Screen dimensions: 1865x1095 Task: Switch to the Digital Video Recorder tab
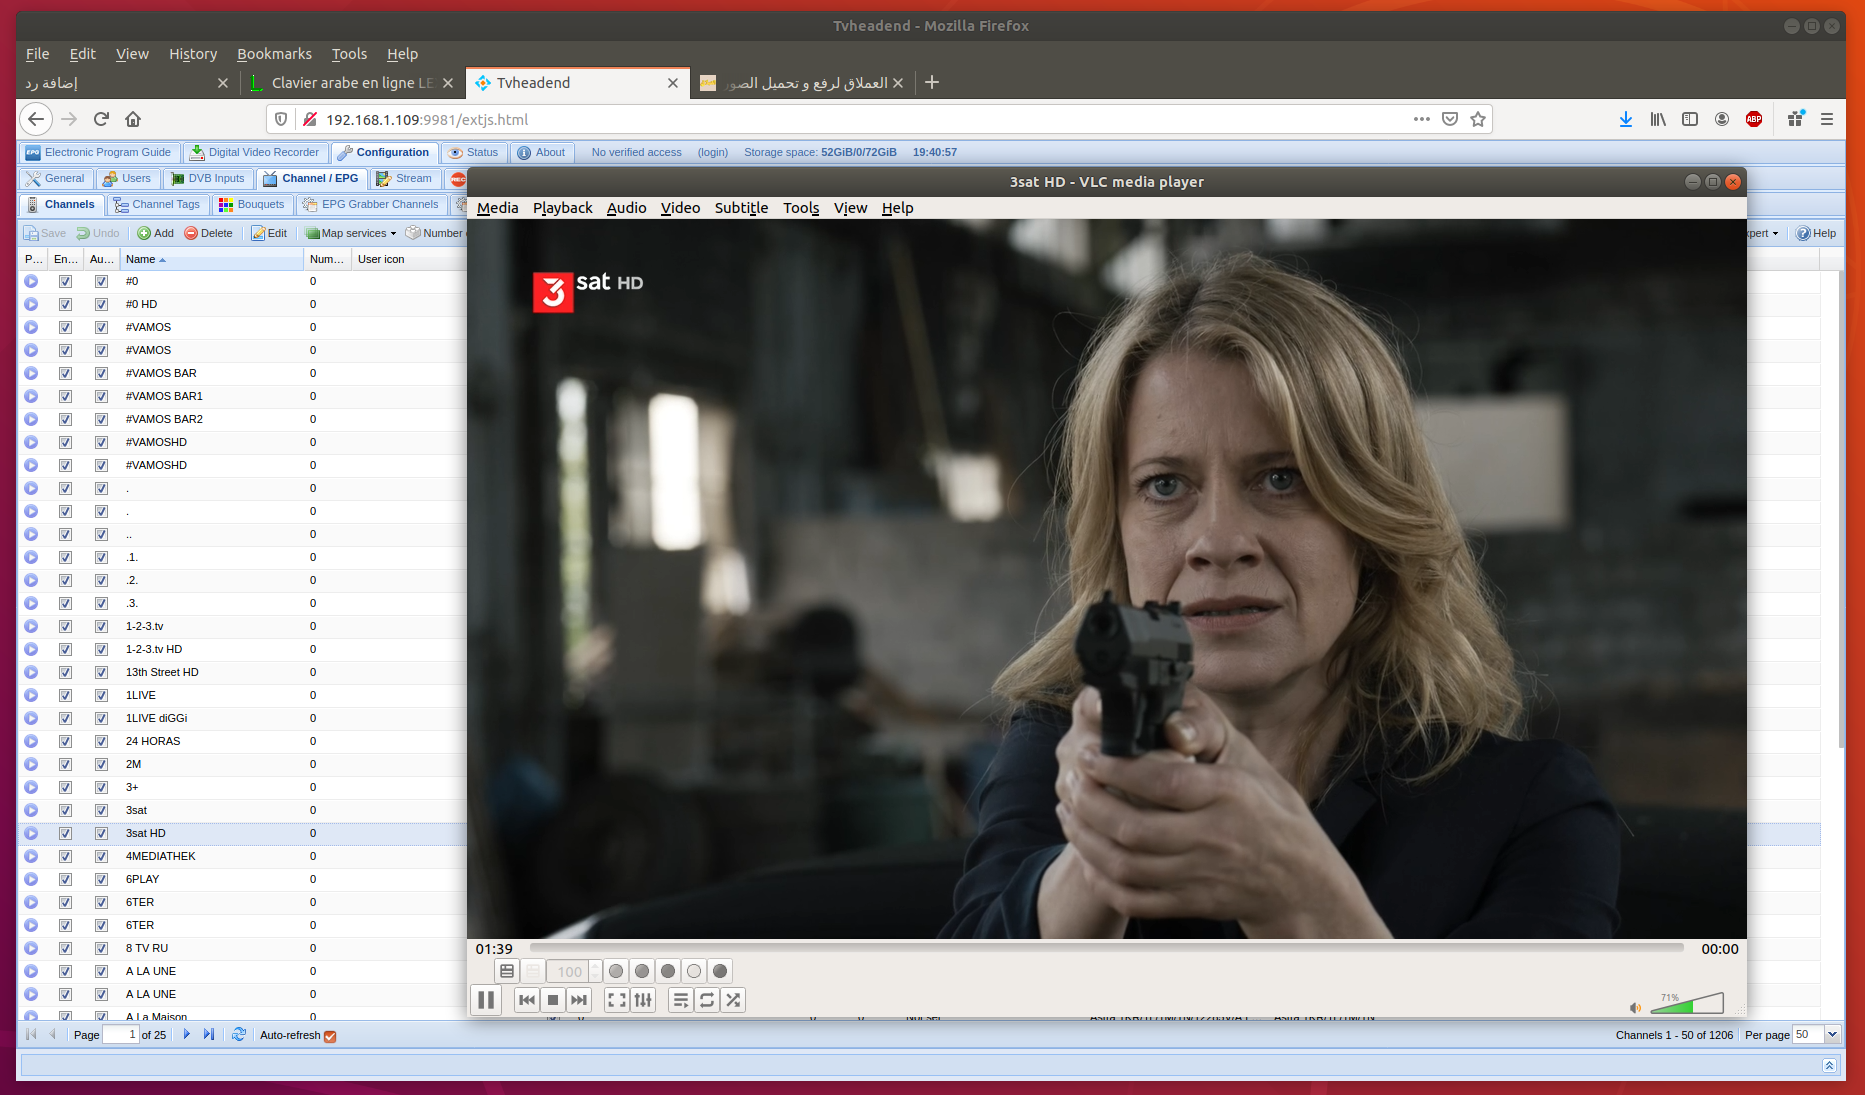257,152
